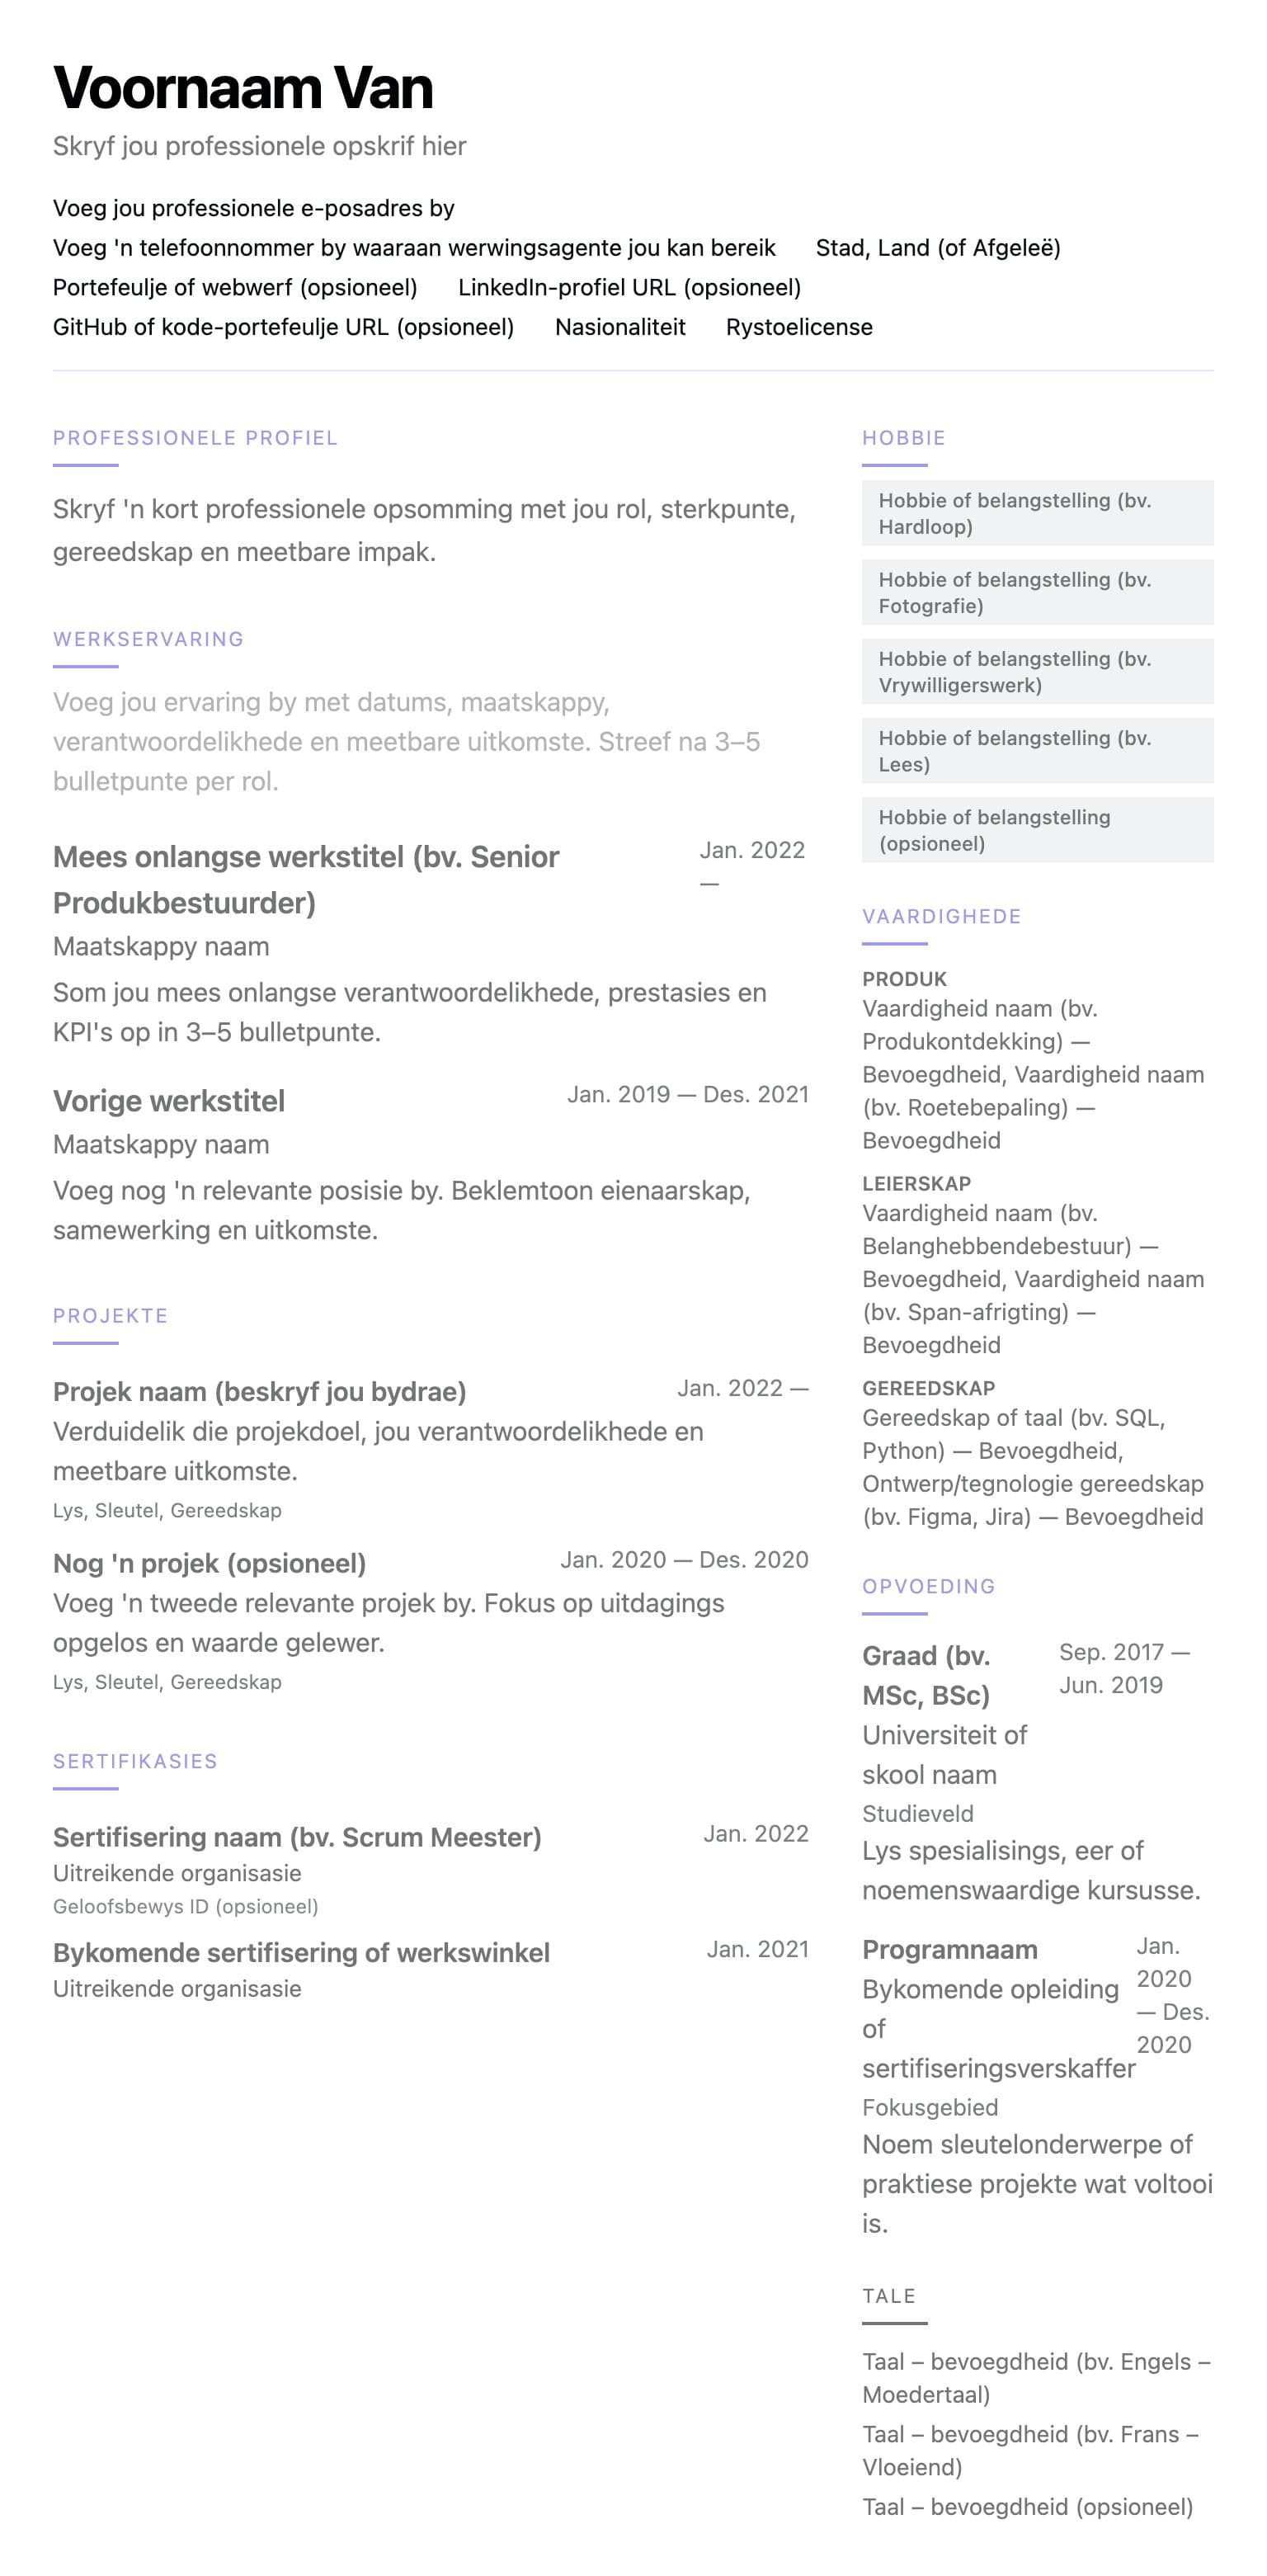Click the GitHub of kode-portefeulje URL field
Screen dimensions: 1267x2576
pyautogui.click(x=283, y=327)
